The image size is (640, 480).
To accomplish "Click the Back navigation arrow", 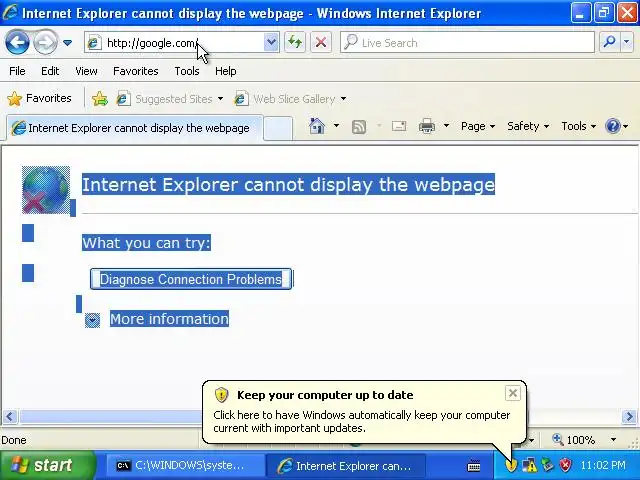I will [17, 42].
